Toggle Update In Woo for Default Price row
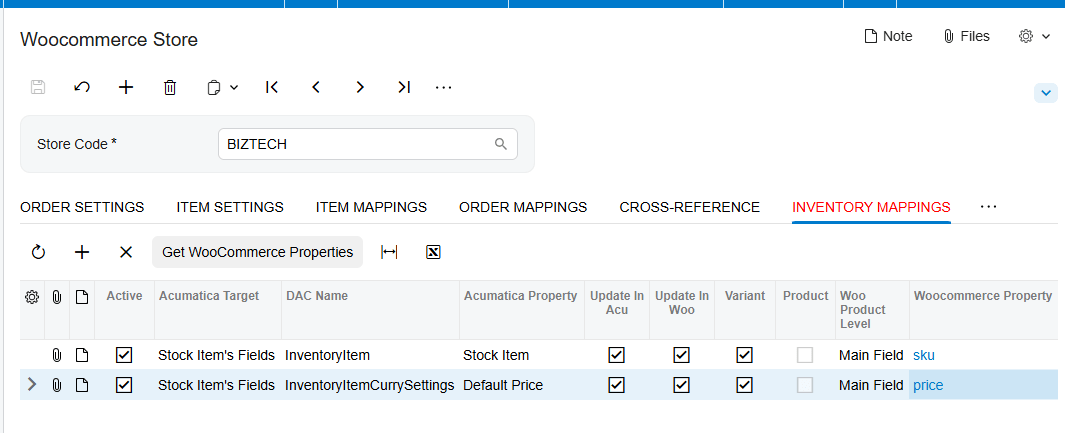Screen dimensions: 1065x433 point(681,385)
